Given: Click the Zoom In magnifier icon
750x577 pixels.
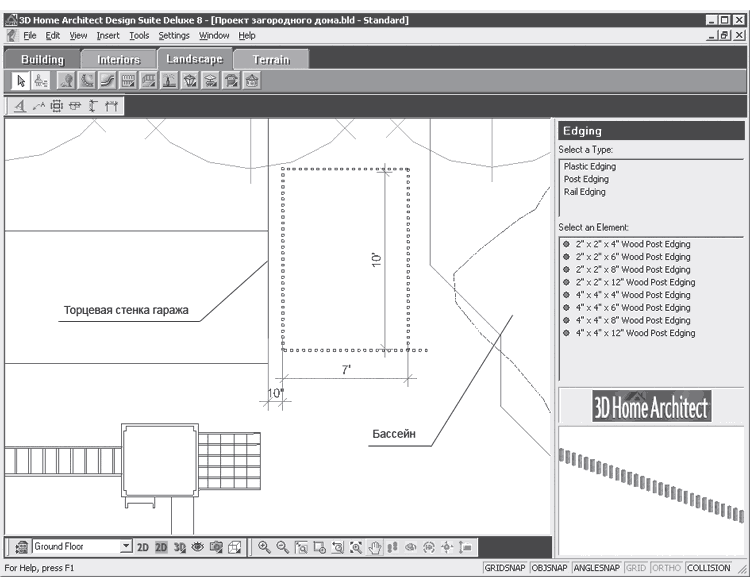Looking at the screenshot, I should 264,547.
